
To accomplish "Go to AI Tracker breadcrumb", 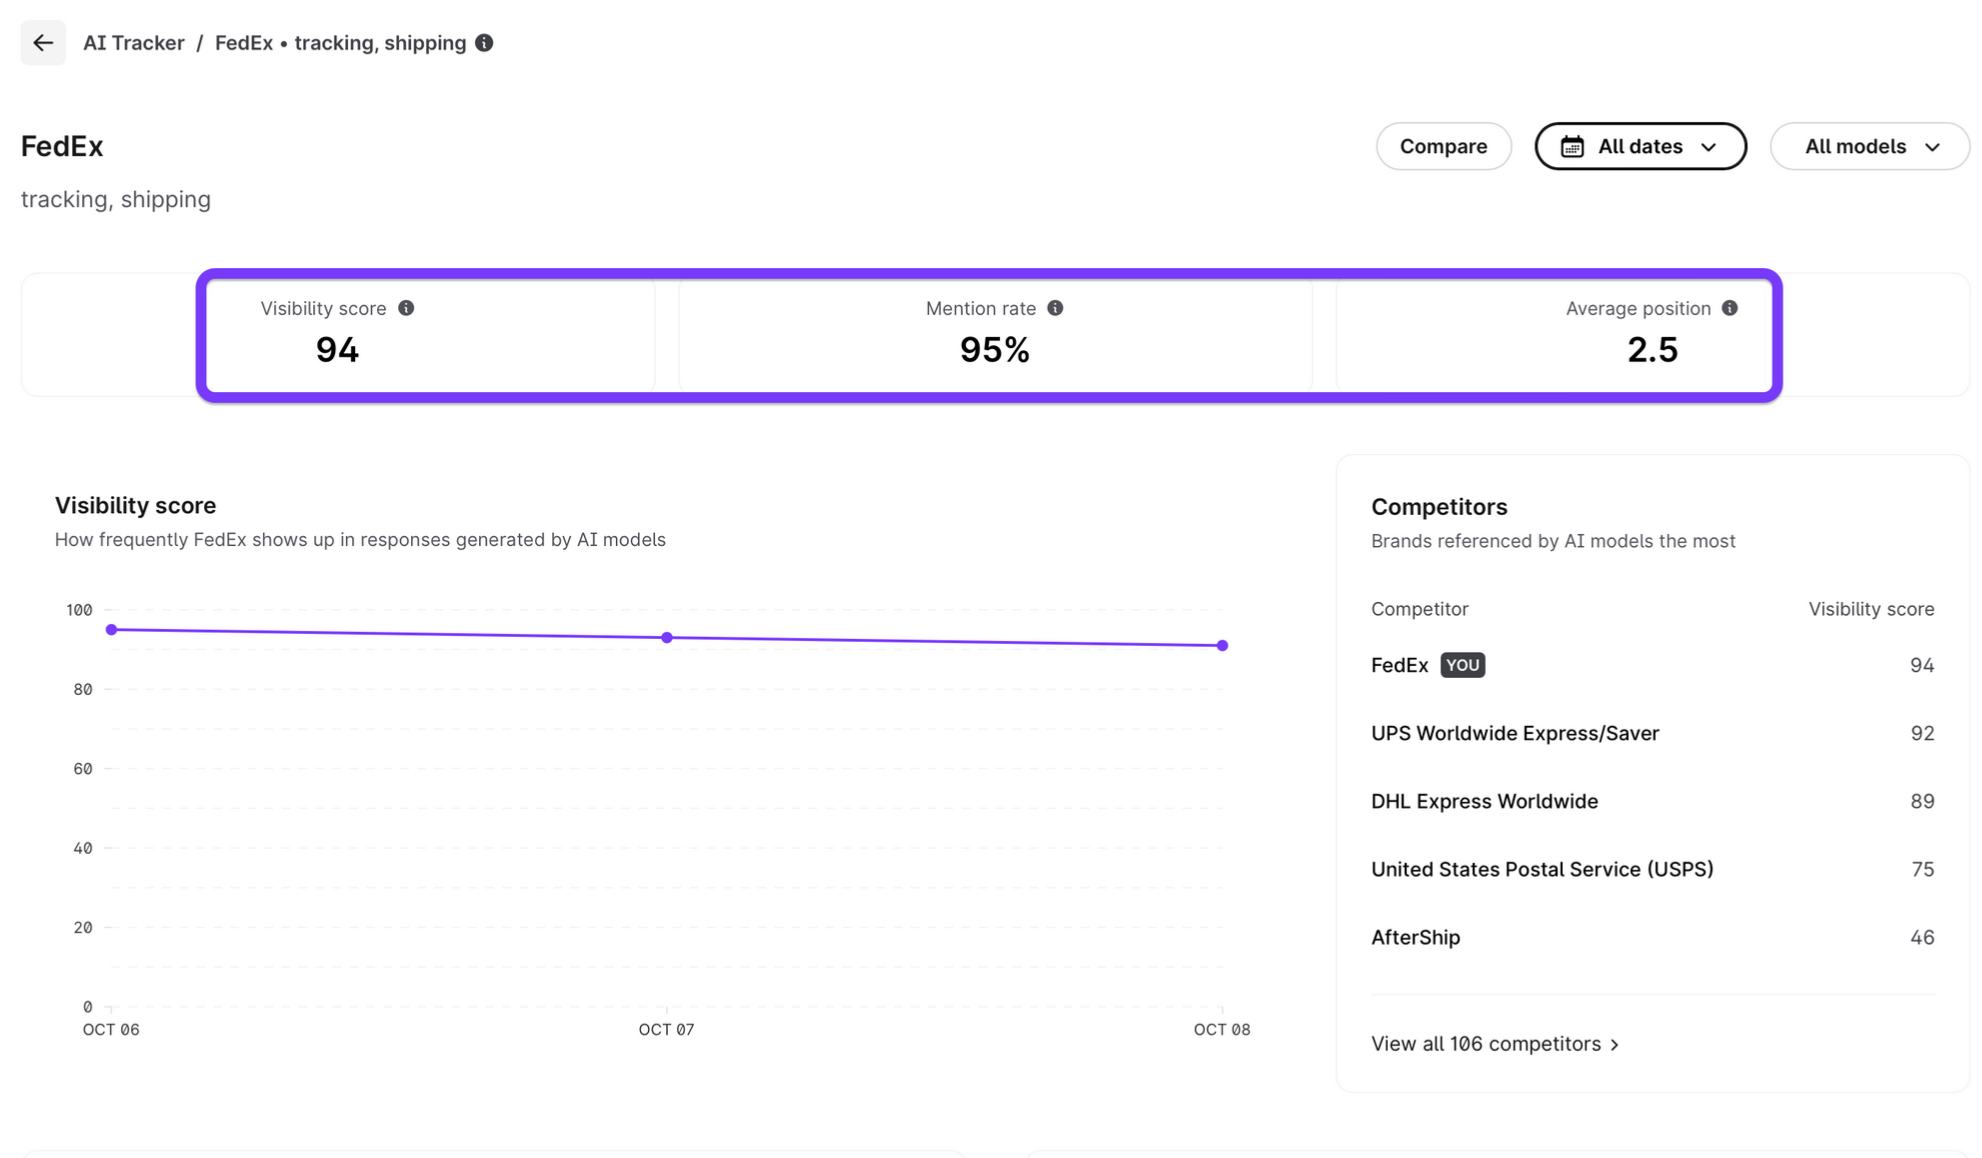I will point(134,43).
